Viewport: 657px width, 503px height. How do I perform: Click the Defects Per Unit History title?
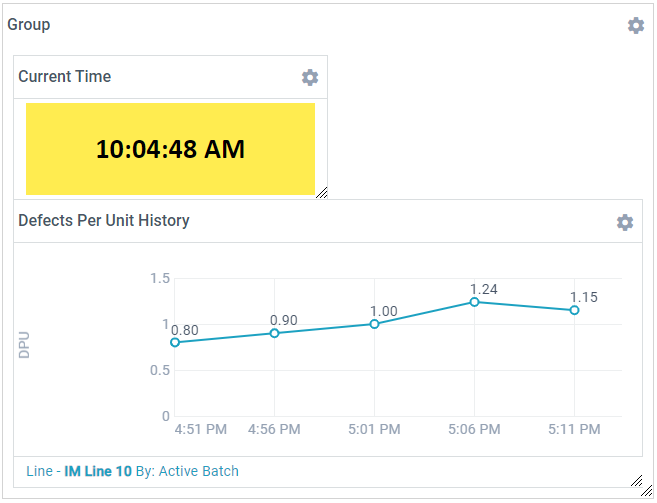point(104,221)
